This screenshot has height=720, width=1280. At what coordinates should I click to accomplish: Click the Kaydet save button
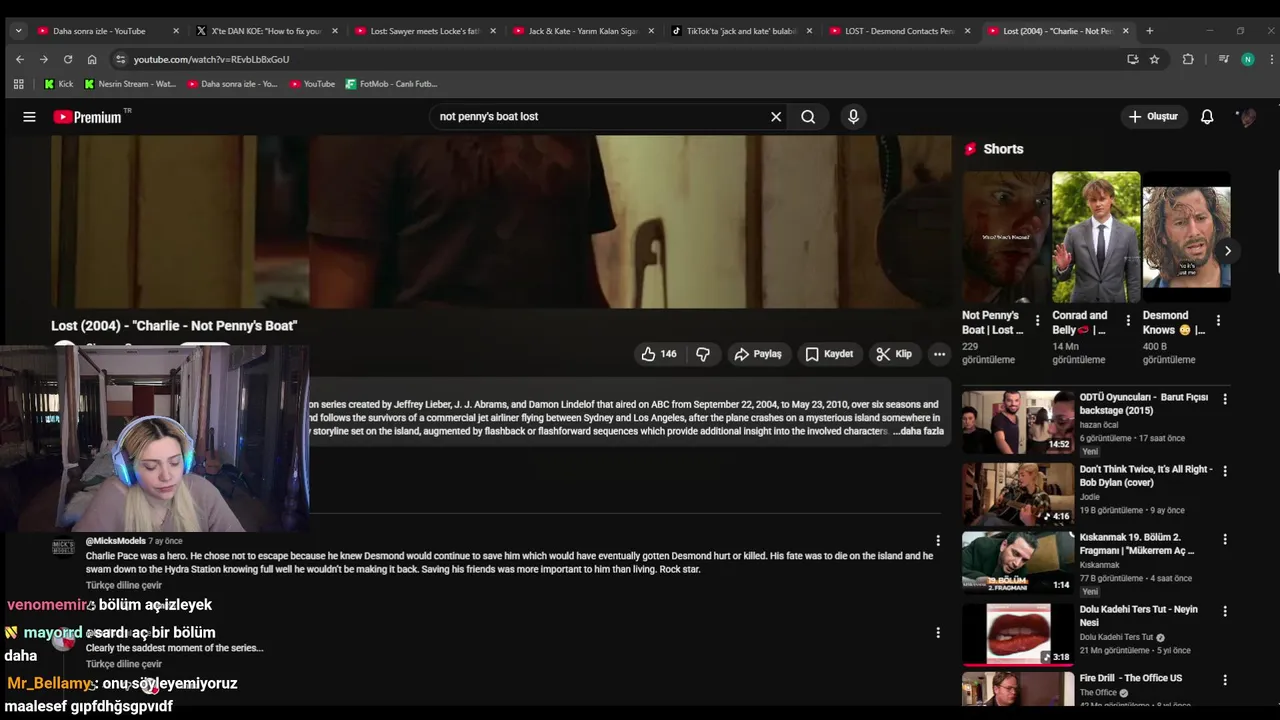829,354
